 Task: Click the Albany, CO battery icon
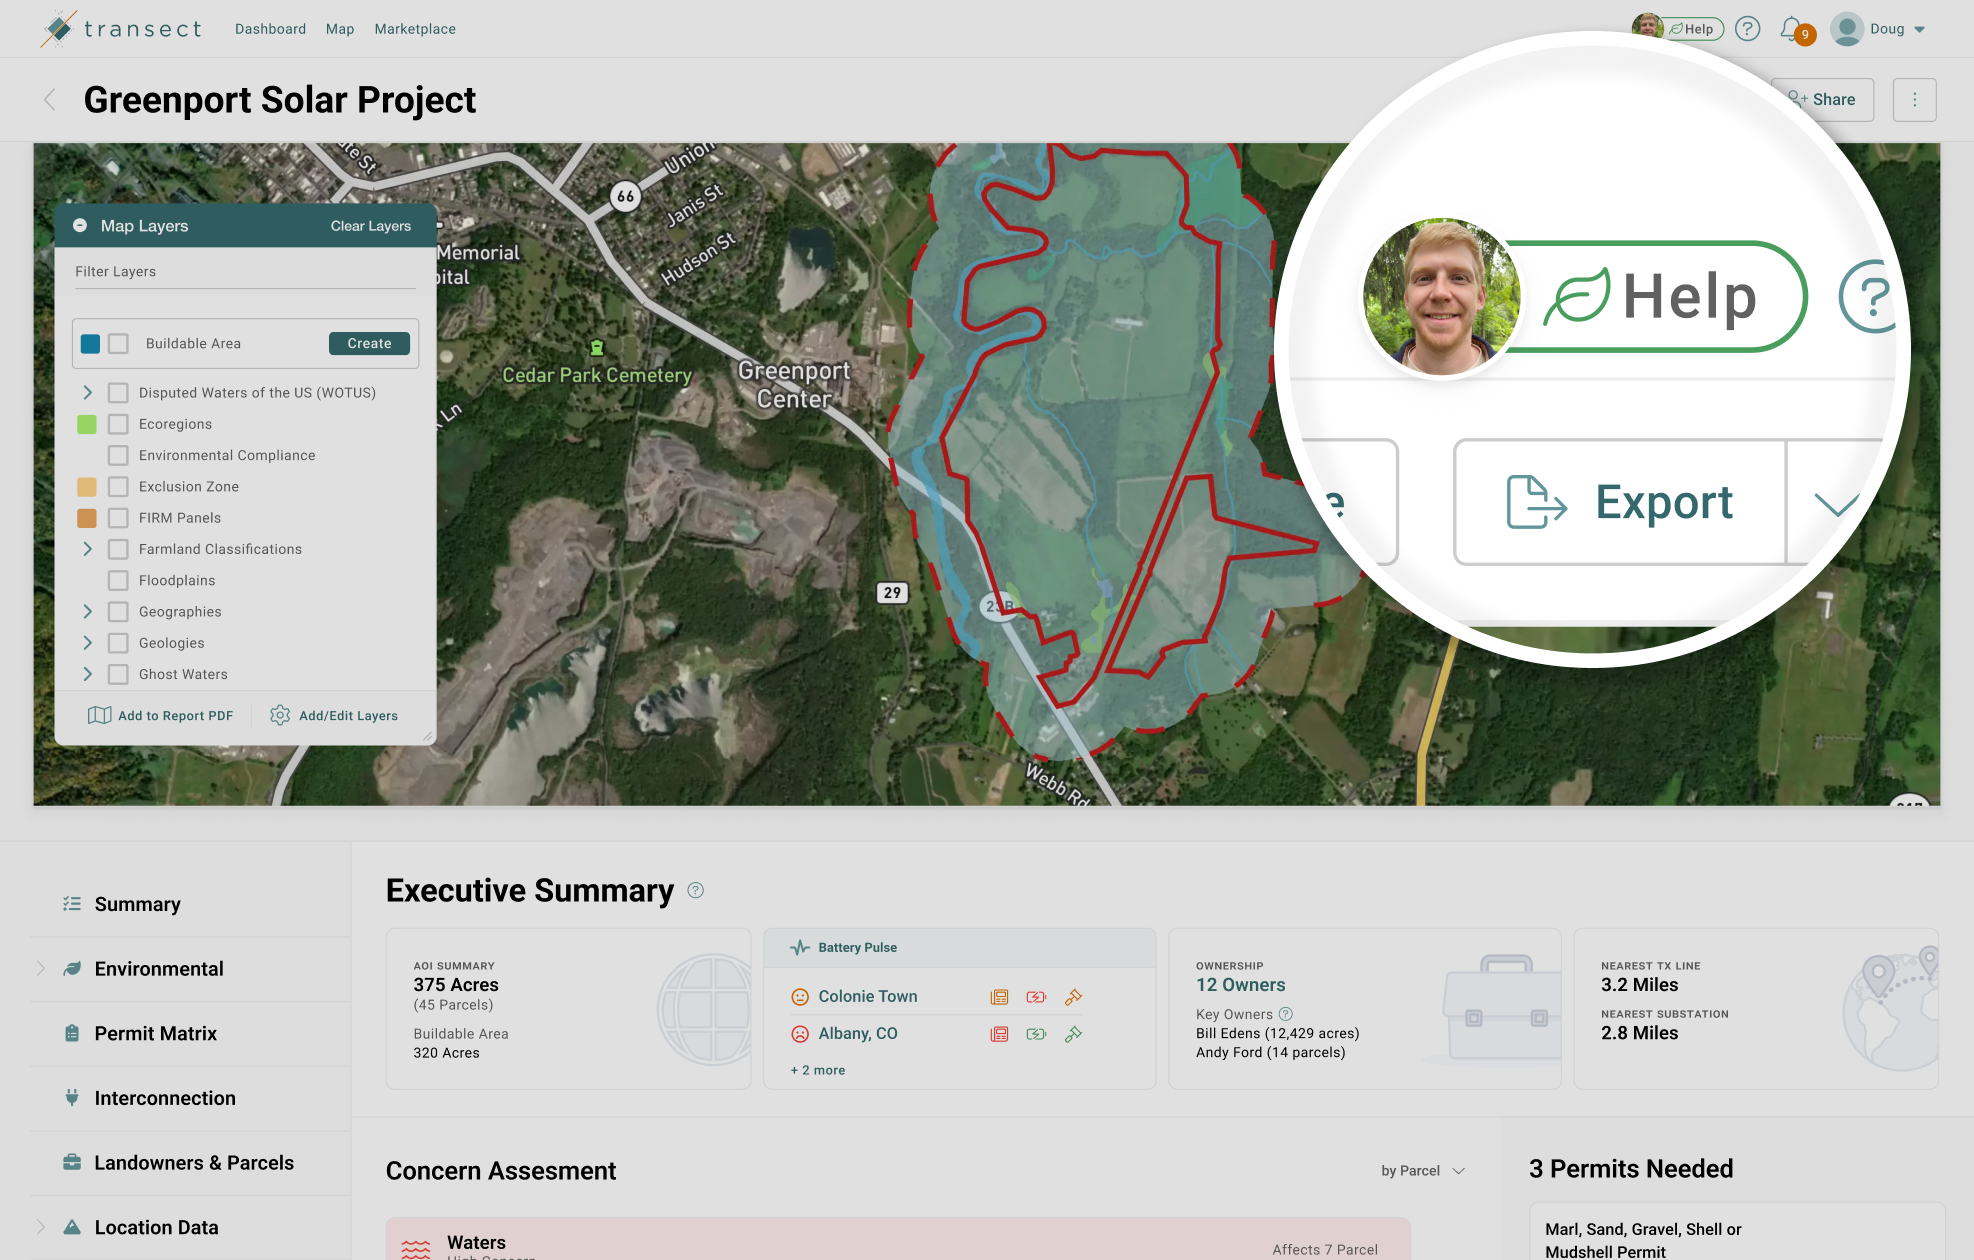(1036, 1034)
